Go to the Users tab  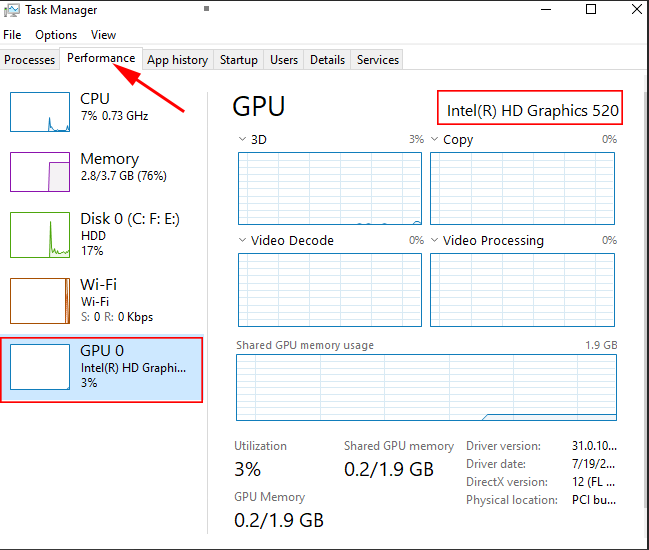284,60
